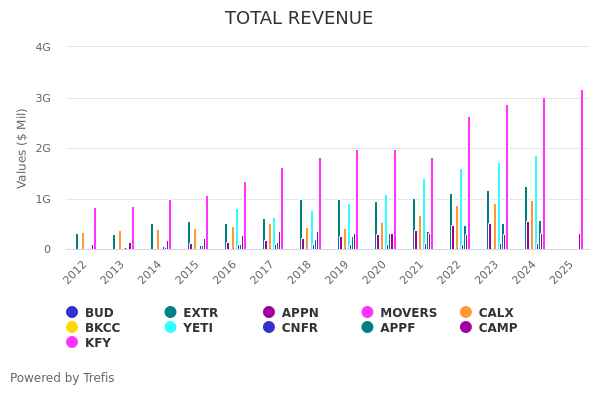
Task: Select the tall cyan bar for 2024
Action: [x=535, y=202]
